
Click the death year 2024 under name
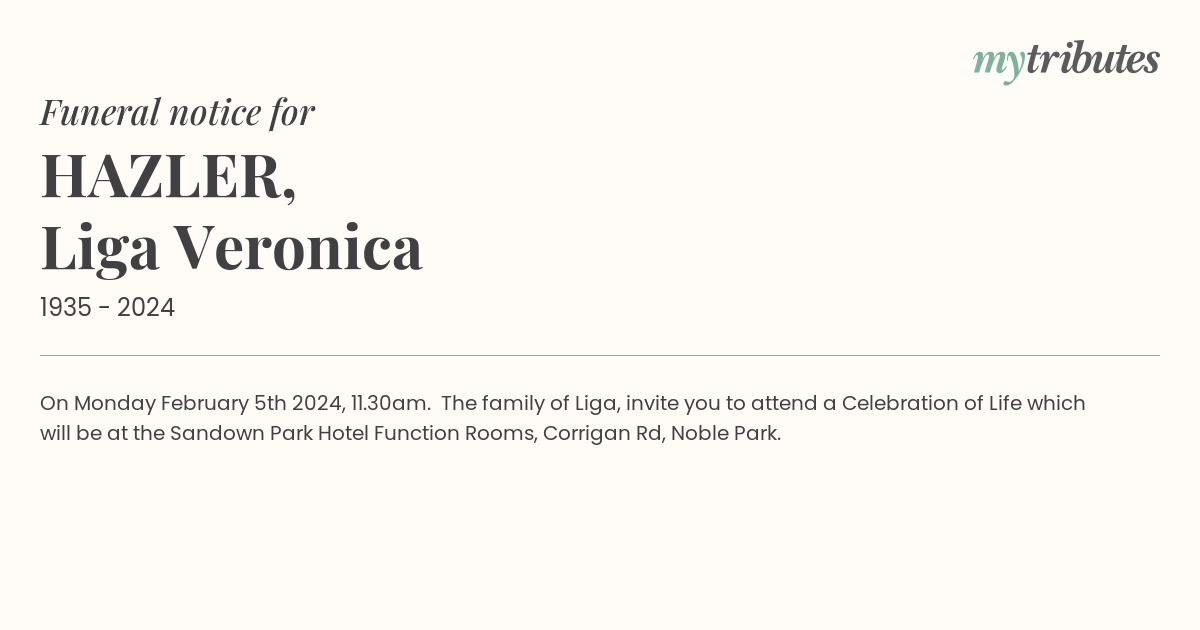click(x=146, y=308)
